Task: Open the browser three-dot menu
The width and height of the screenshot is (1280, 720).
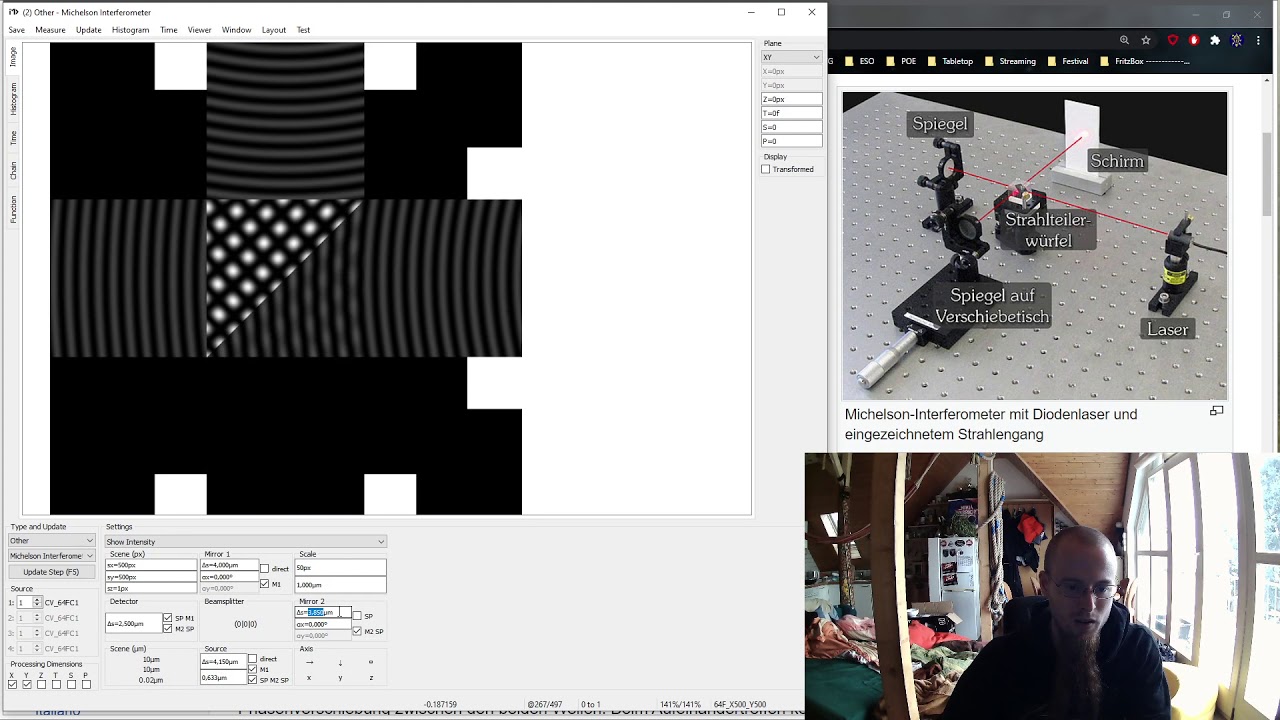Action: 1259,40
